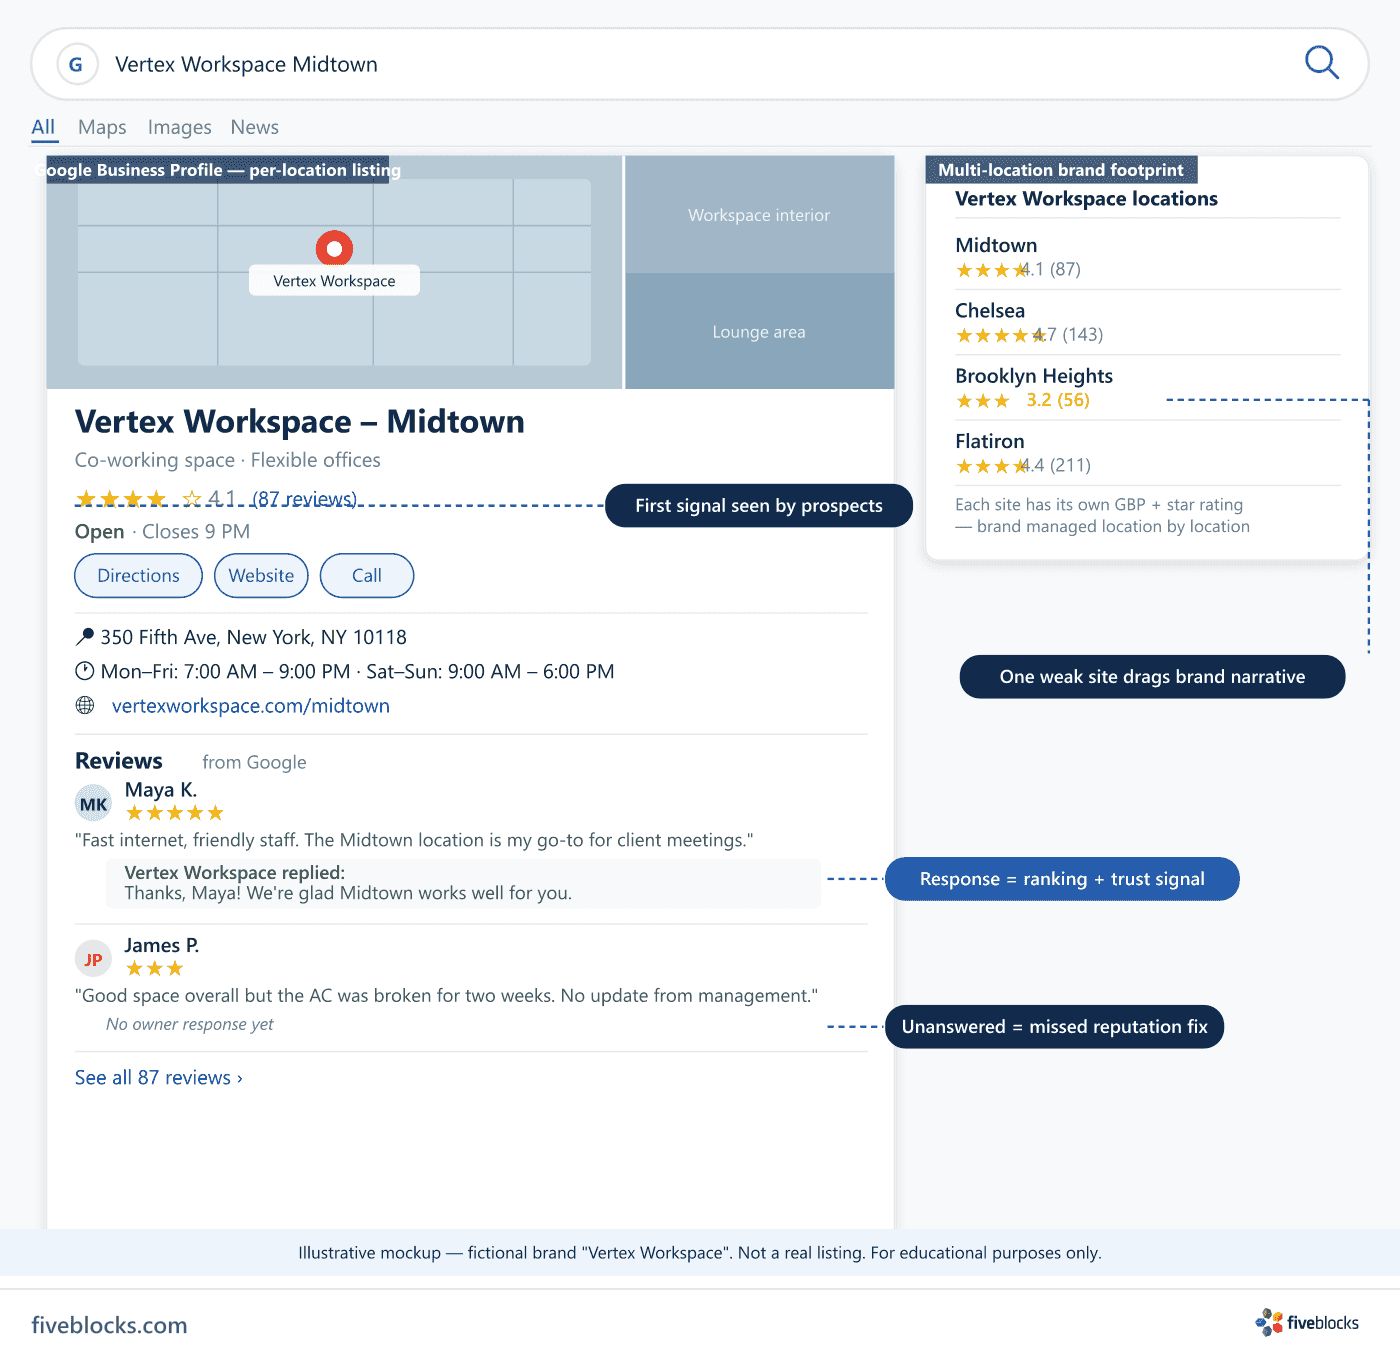The width and height of the screenshot is (1400, 1369).
Task: Click James P.'s three-star rating
Action: click(155, 968)
